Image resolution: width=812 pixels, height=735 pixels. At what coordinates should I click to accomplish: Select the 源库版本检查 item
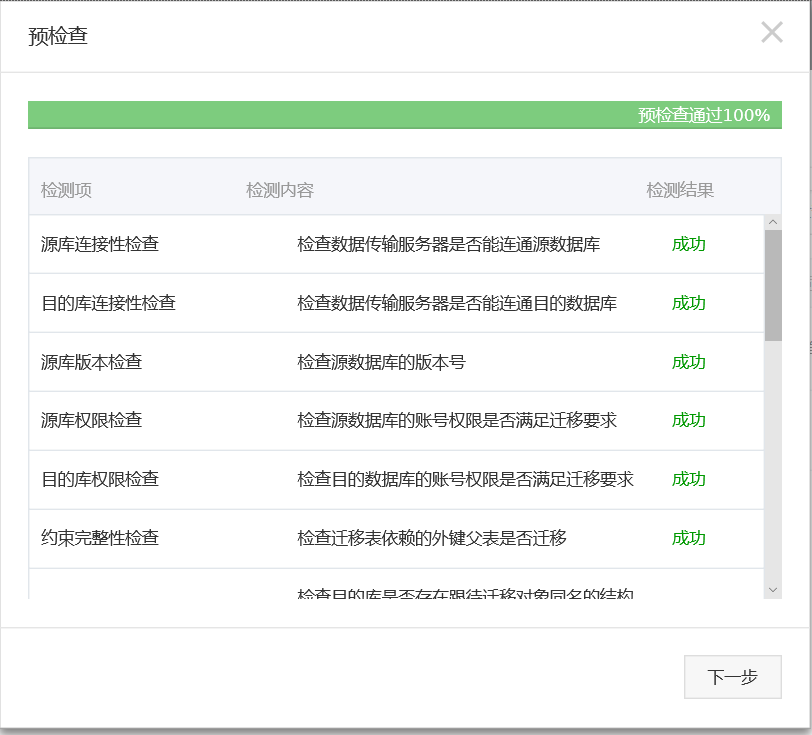(91, 362)
